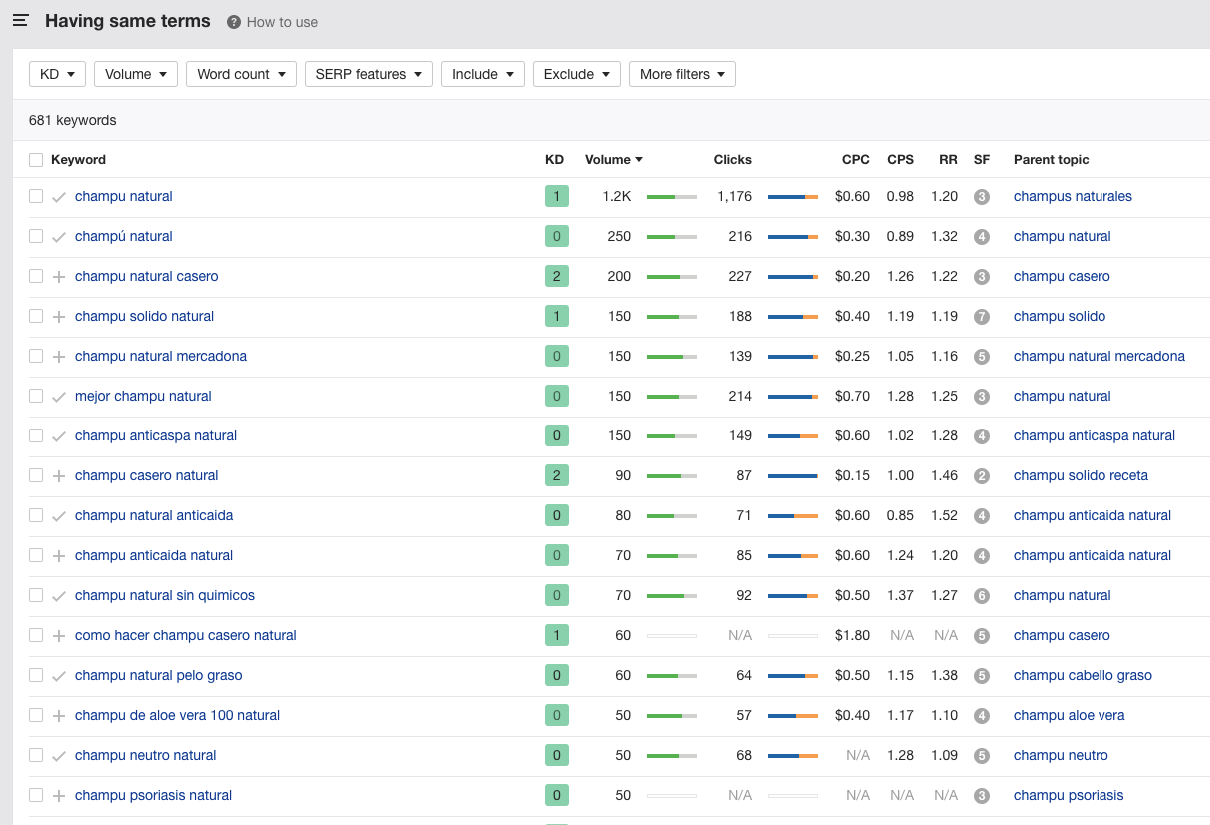The image size is (1210, 825).
Task: Select the checkbox for champu anticaspa natural
Action: [35, 436]
